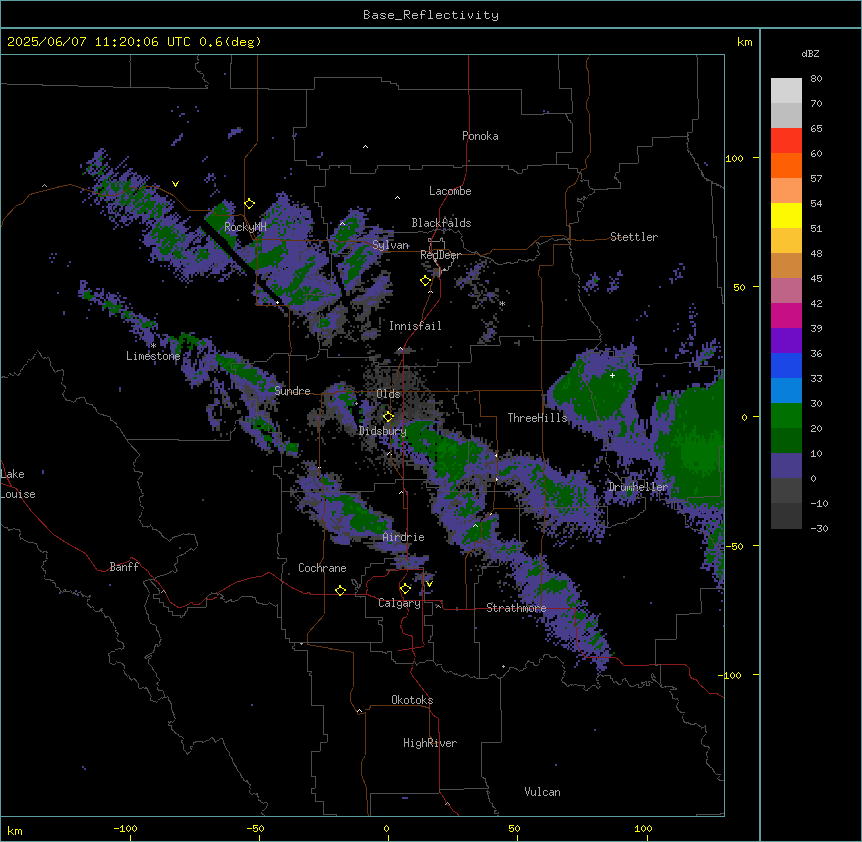The height and width of the screenshot is (842, 862).
Task: Click the Stettler city label
Action: 634,237
